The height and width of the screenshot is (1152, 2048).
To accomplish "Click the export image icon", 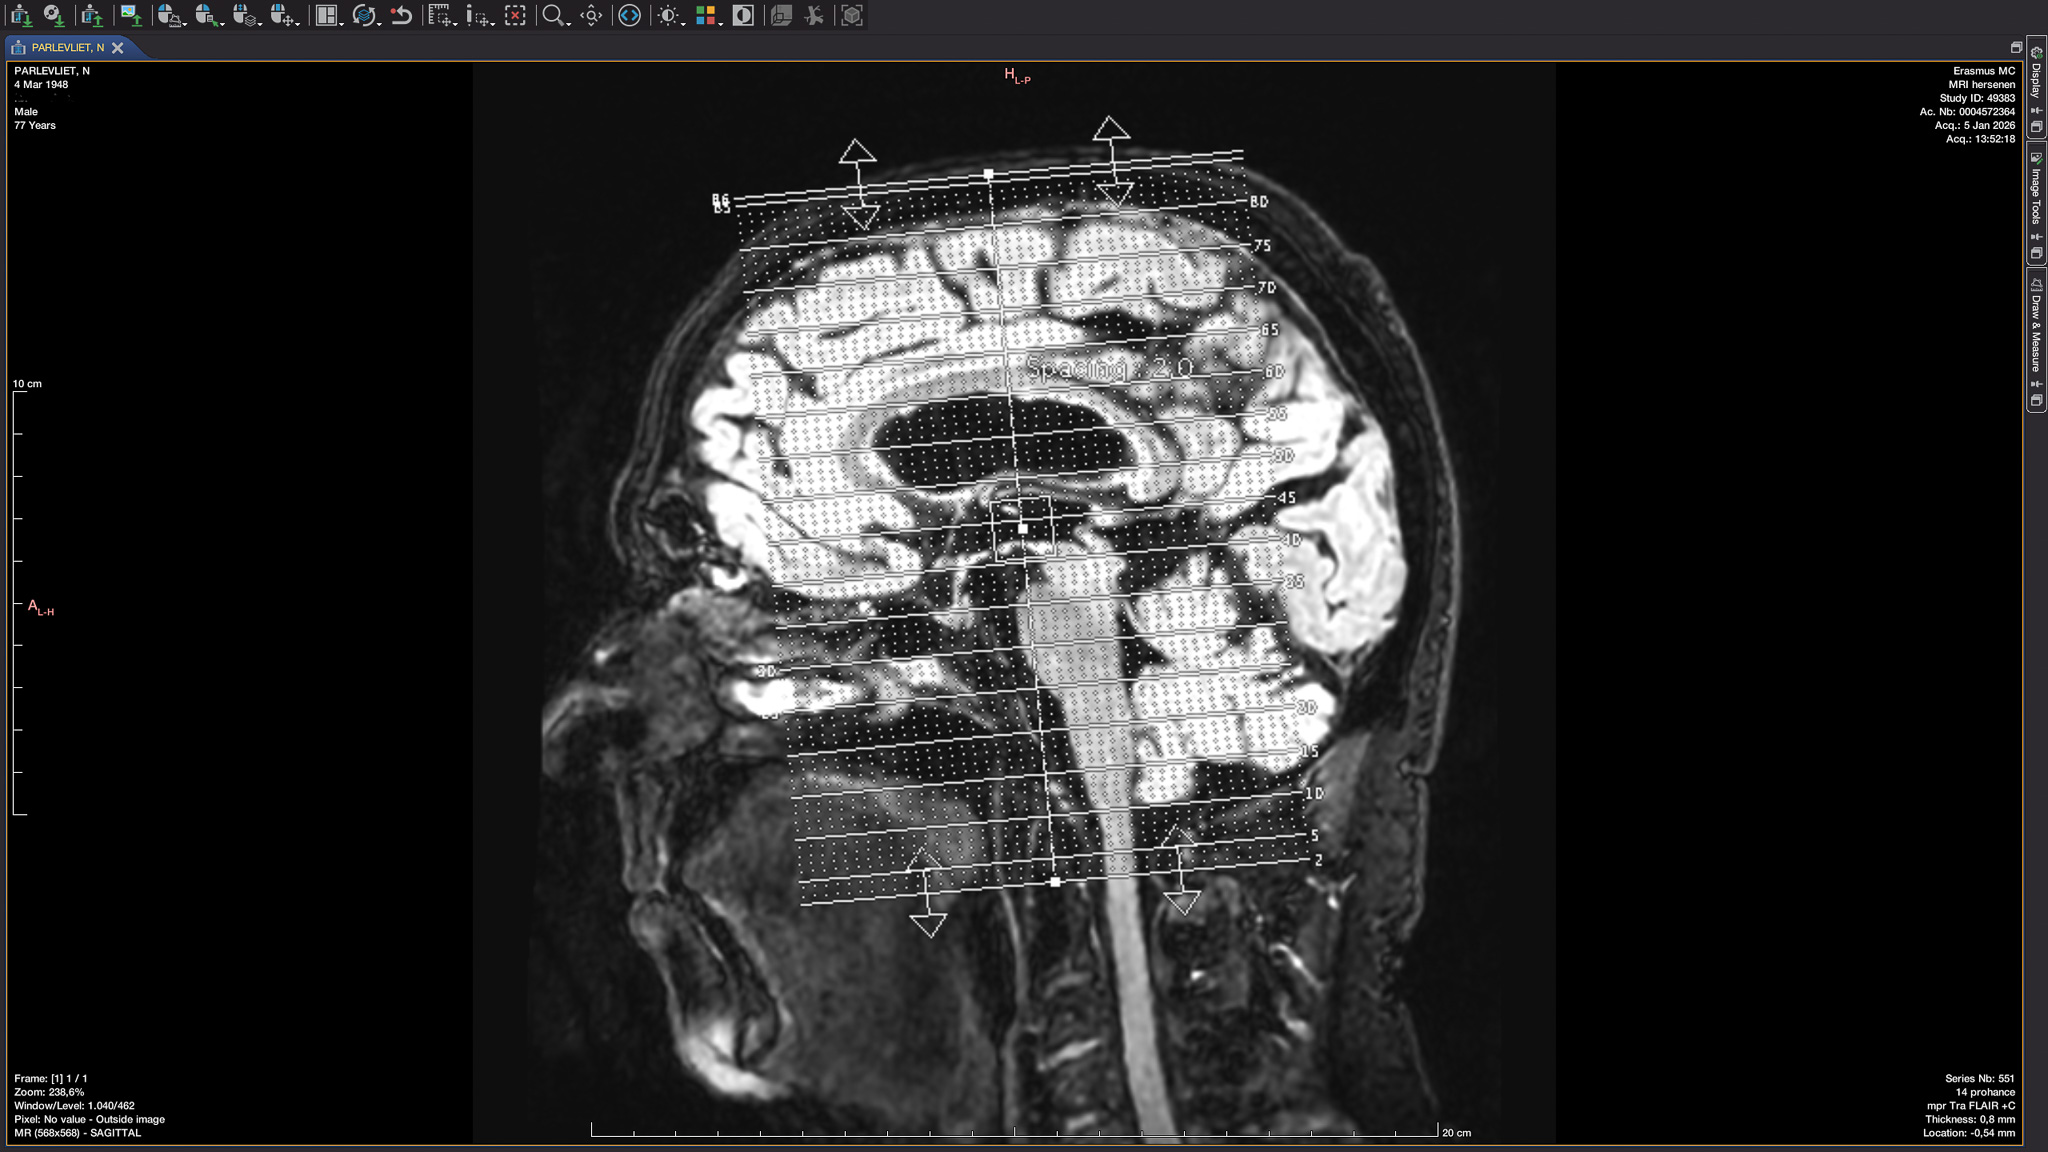I will click(130, 15).
